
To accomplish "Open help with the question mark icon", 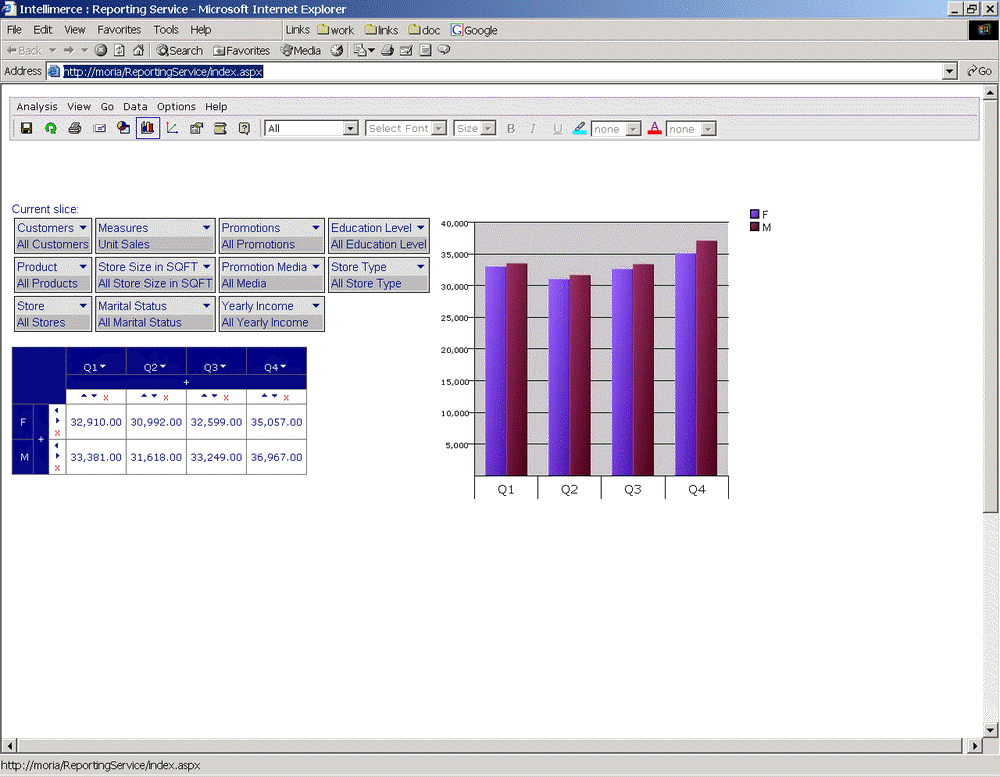I will click(x=244, y=128).
